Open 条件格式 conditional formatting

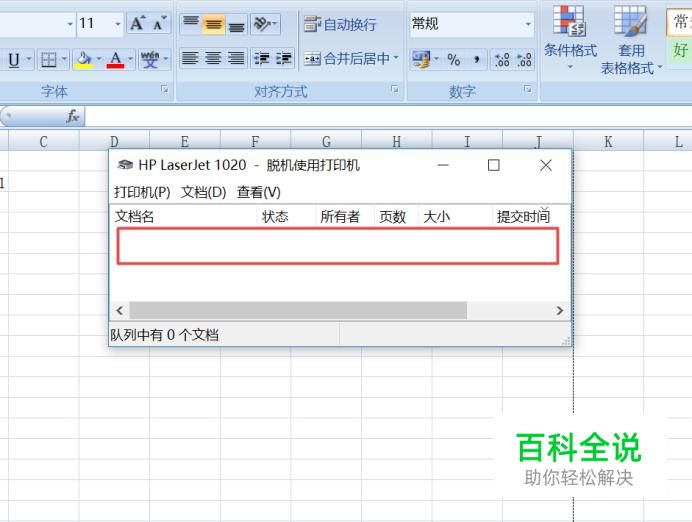click(570, 39)
